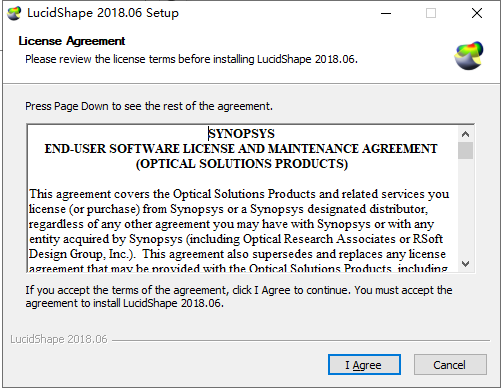Image resolution: width=503 pixels, height=390 pixels.
Task: Cancel the LucidShape setup
Action: [451, 365]
